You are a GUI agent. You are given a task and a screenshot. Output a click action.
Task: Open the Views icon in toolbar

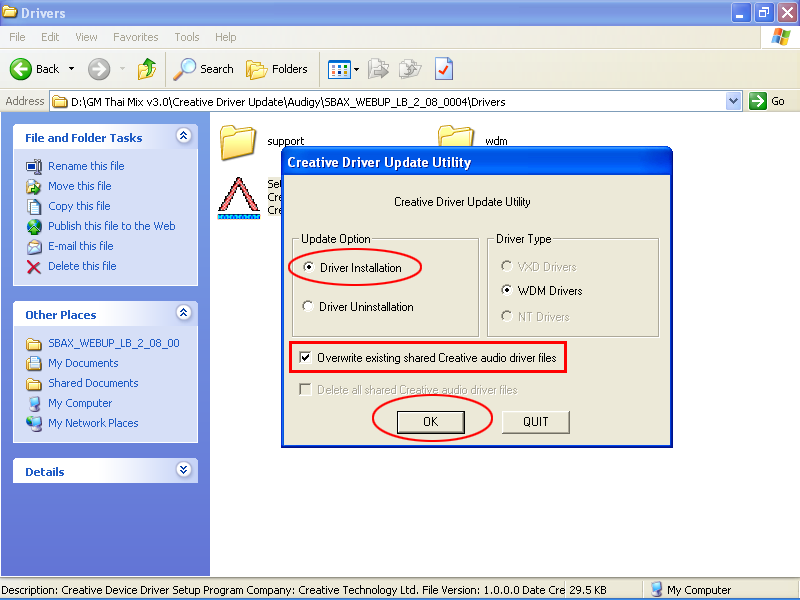339,69
